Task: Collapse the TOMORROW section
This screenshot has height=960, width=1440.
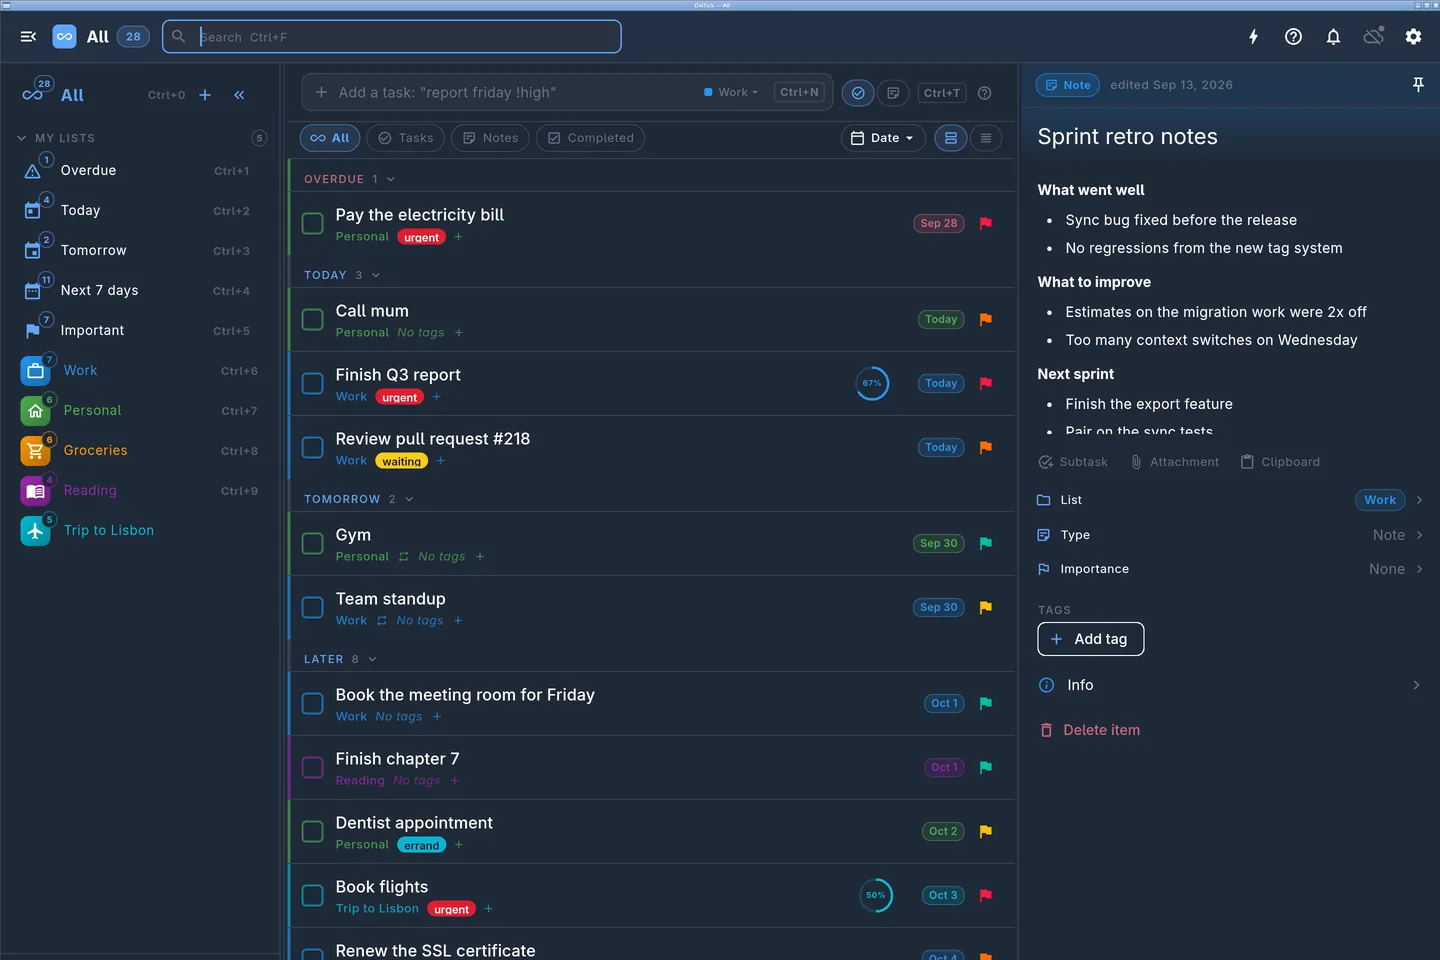Action: click(409, 499)
